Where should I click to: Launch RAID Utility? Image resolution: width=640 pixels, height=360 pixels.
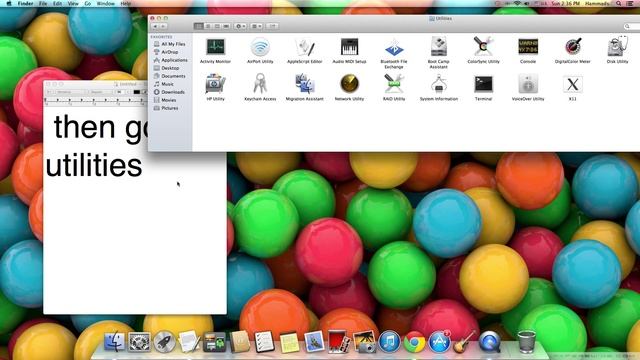click(x=394, y=87)
